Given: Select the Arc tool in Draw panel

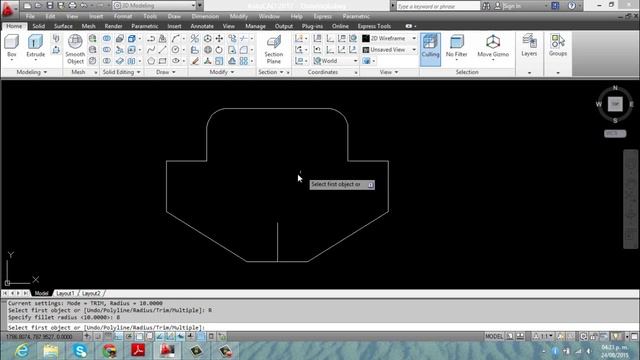Looking at the screenshot, I should click(176, 38).
